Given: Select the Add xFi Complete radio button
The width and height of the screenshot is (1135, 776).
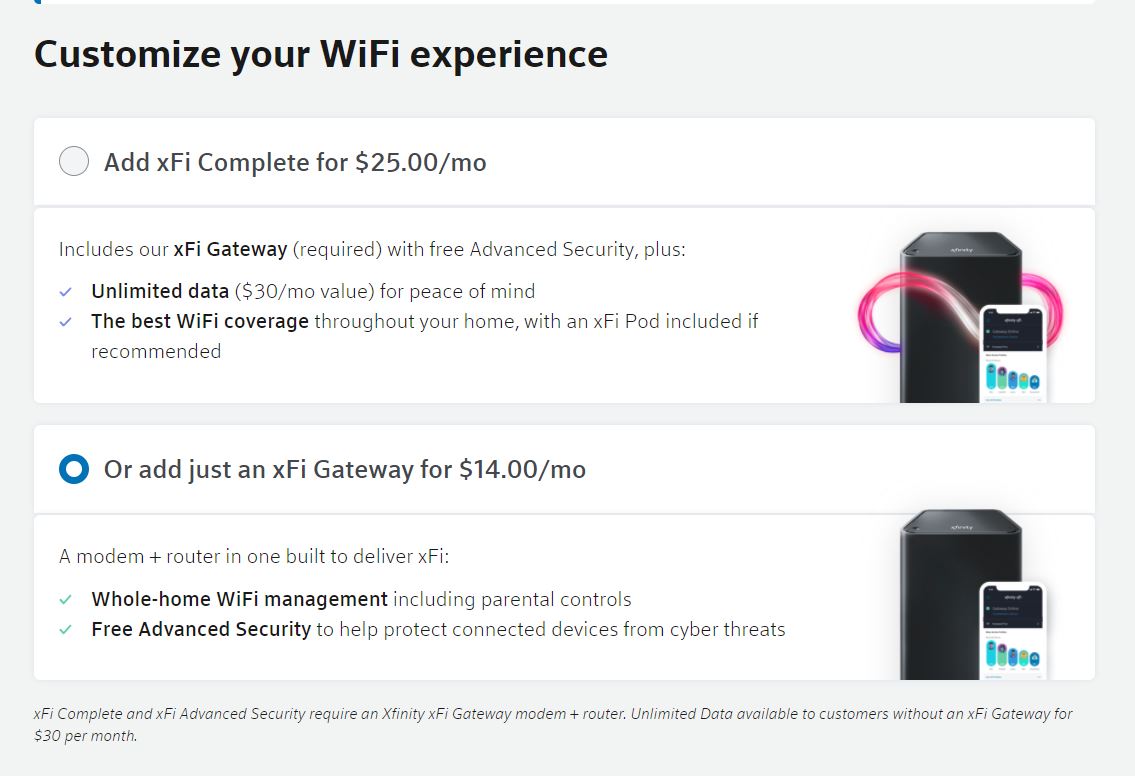Looking at the screenshot, I should (73, 161).
